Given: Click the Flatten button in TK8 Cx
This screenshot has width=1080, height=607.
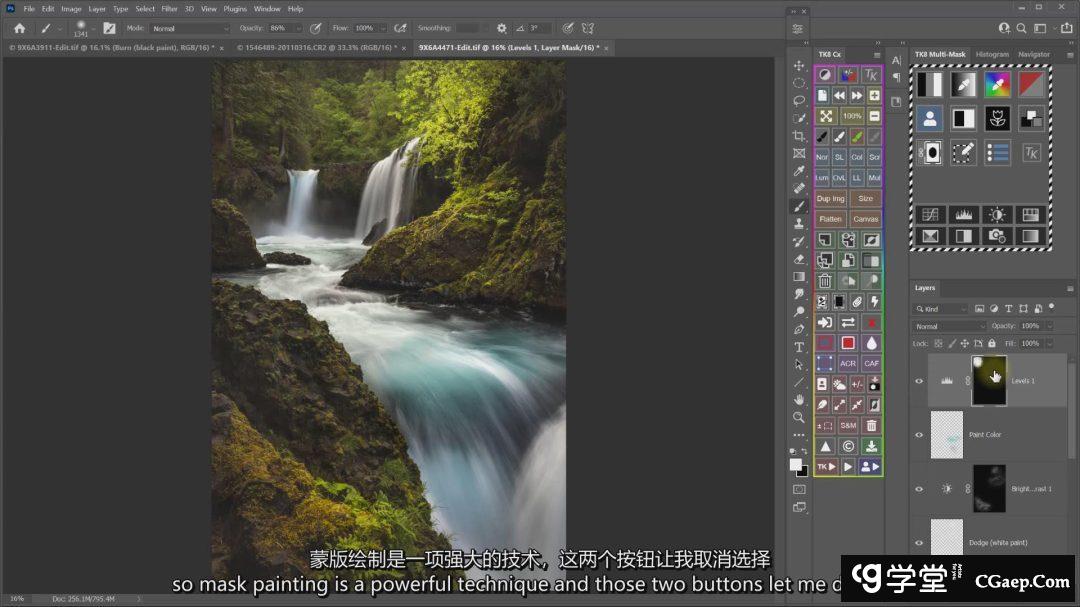Looking at the screenshot, I should [831, 219].
